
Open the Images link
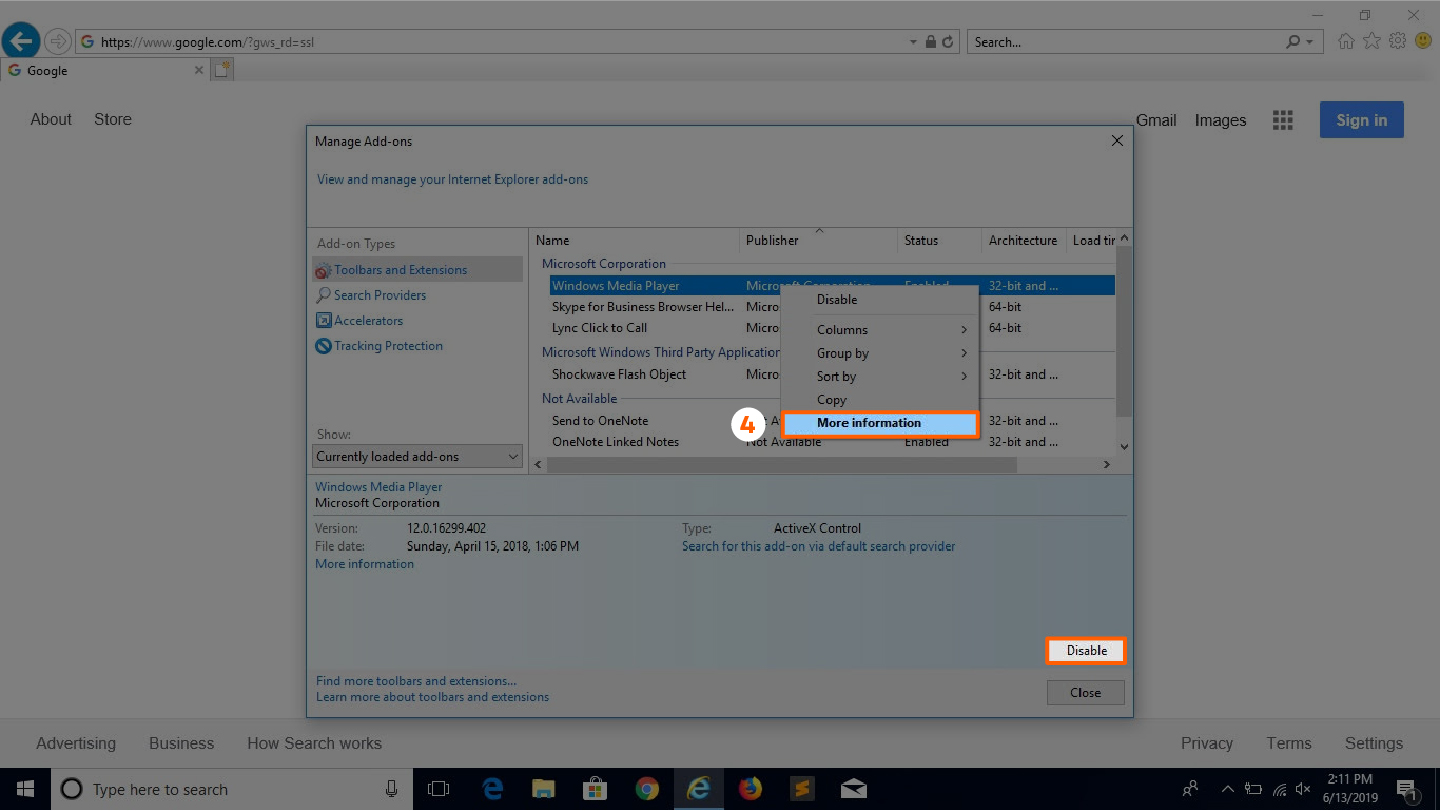(x=1220, y=120)
